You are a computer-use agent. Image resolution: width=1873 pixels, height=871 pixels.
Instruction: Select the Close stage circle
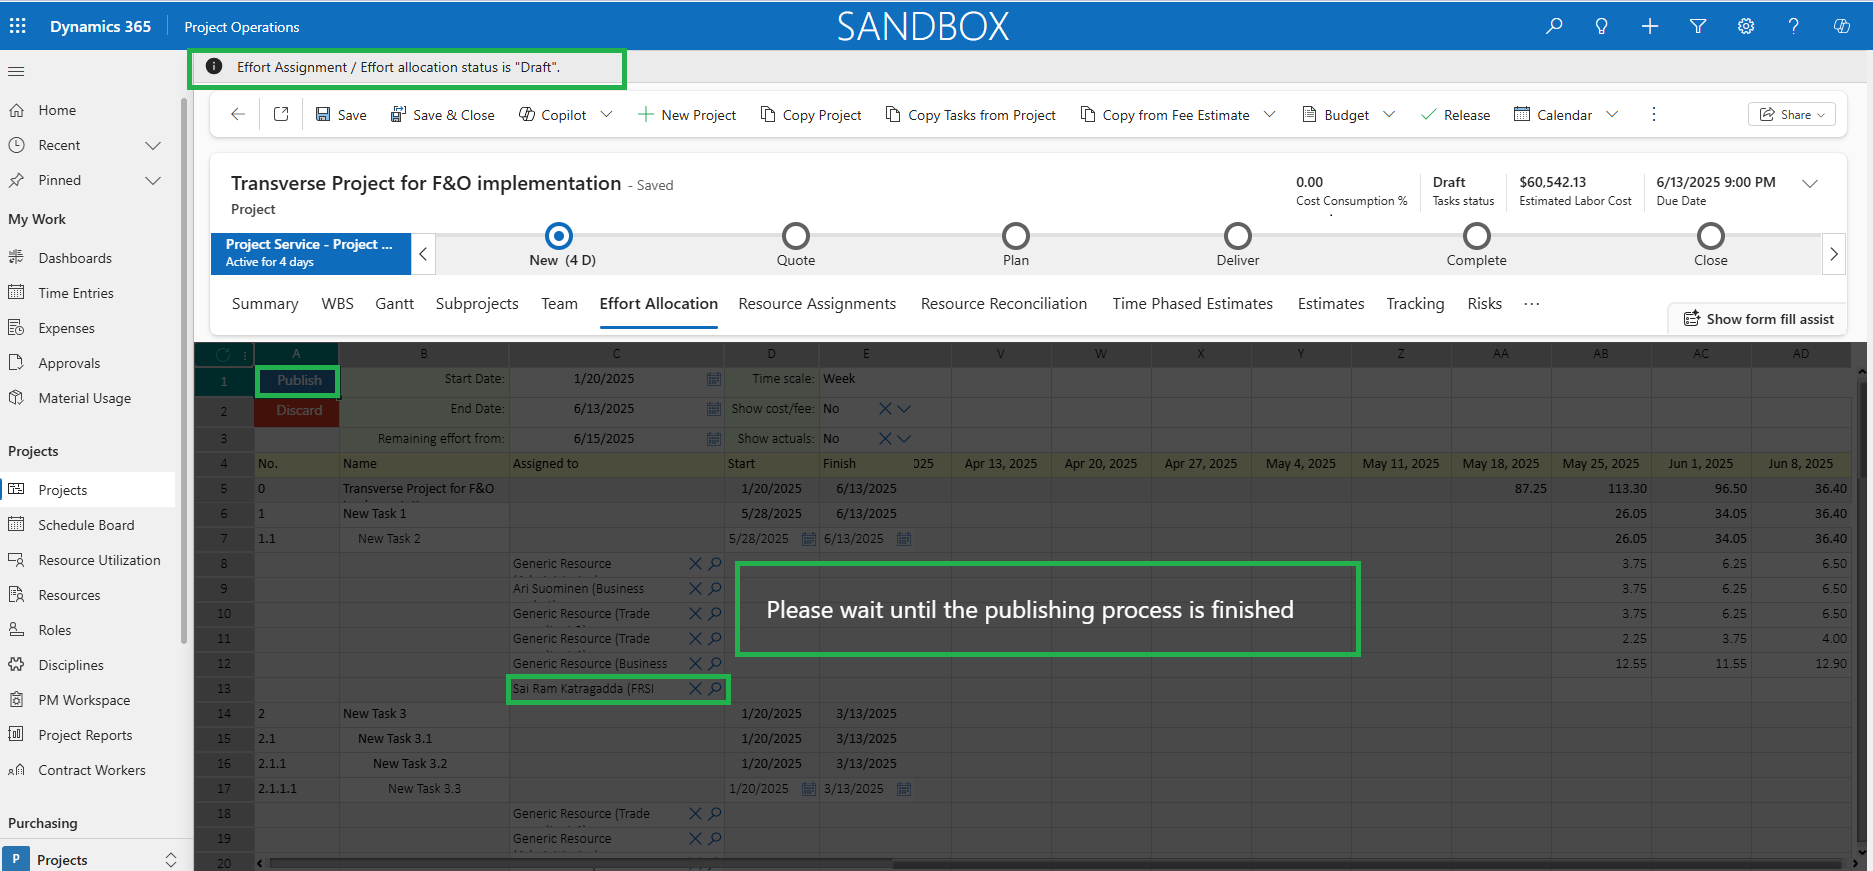tap(1711, 236)
